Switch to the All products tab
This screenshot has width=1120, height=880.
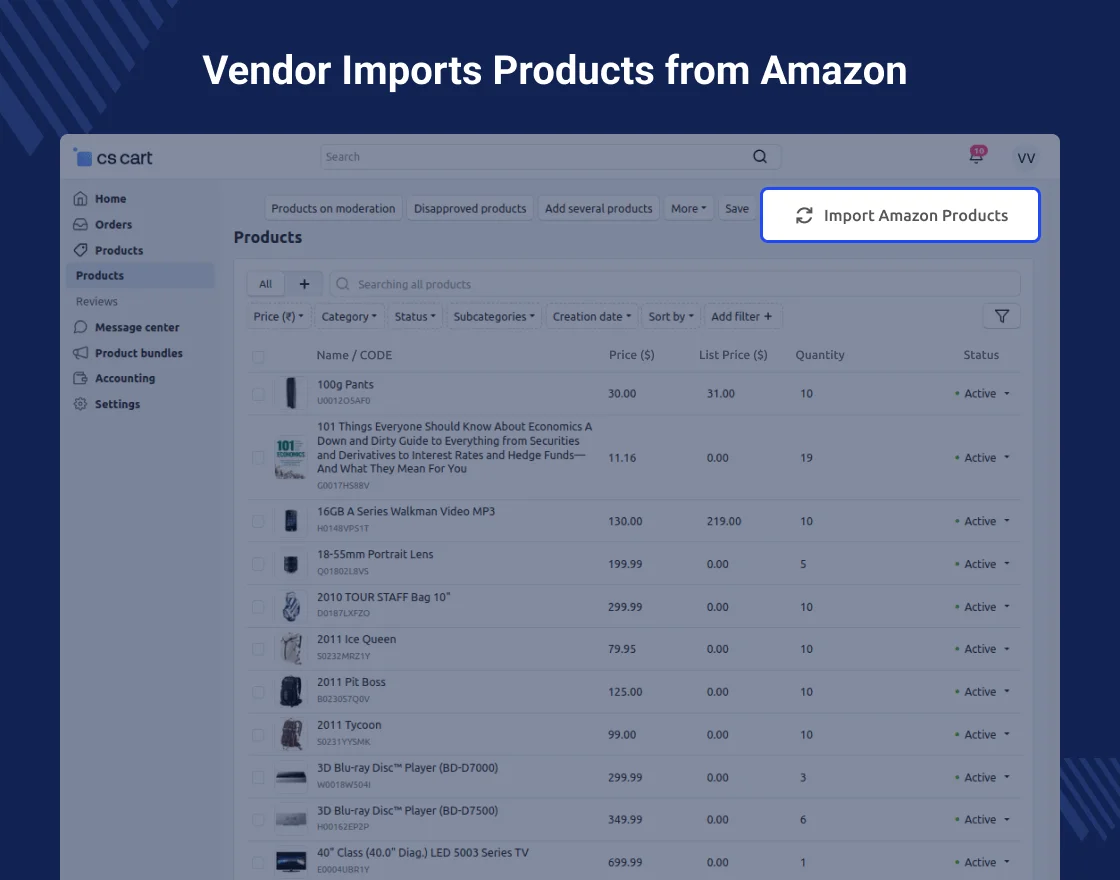[x=266, y=284]
